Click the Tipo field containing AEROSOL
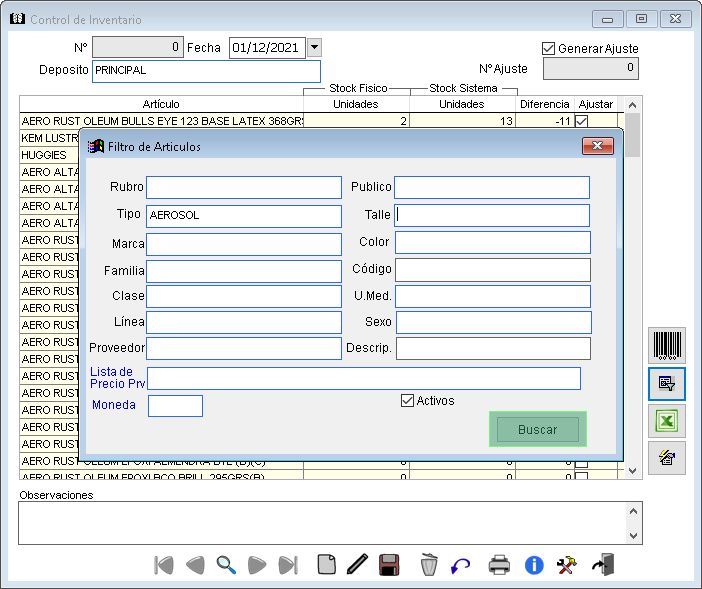This screenshot has width=702, height=589. point(244,216)
